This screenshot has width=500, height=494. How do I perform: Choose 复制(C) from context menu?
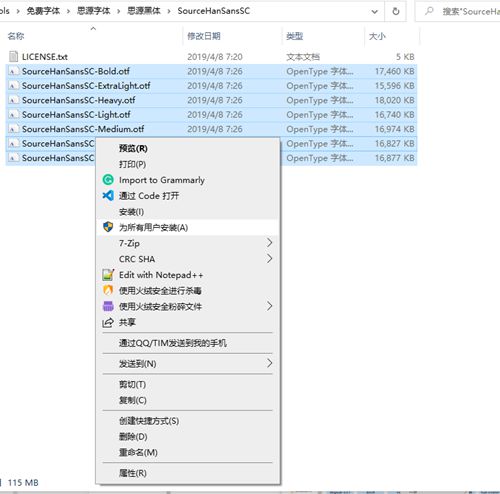(187, 400)
